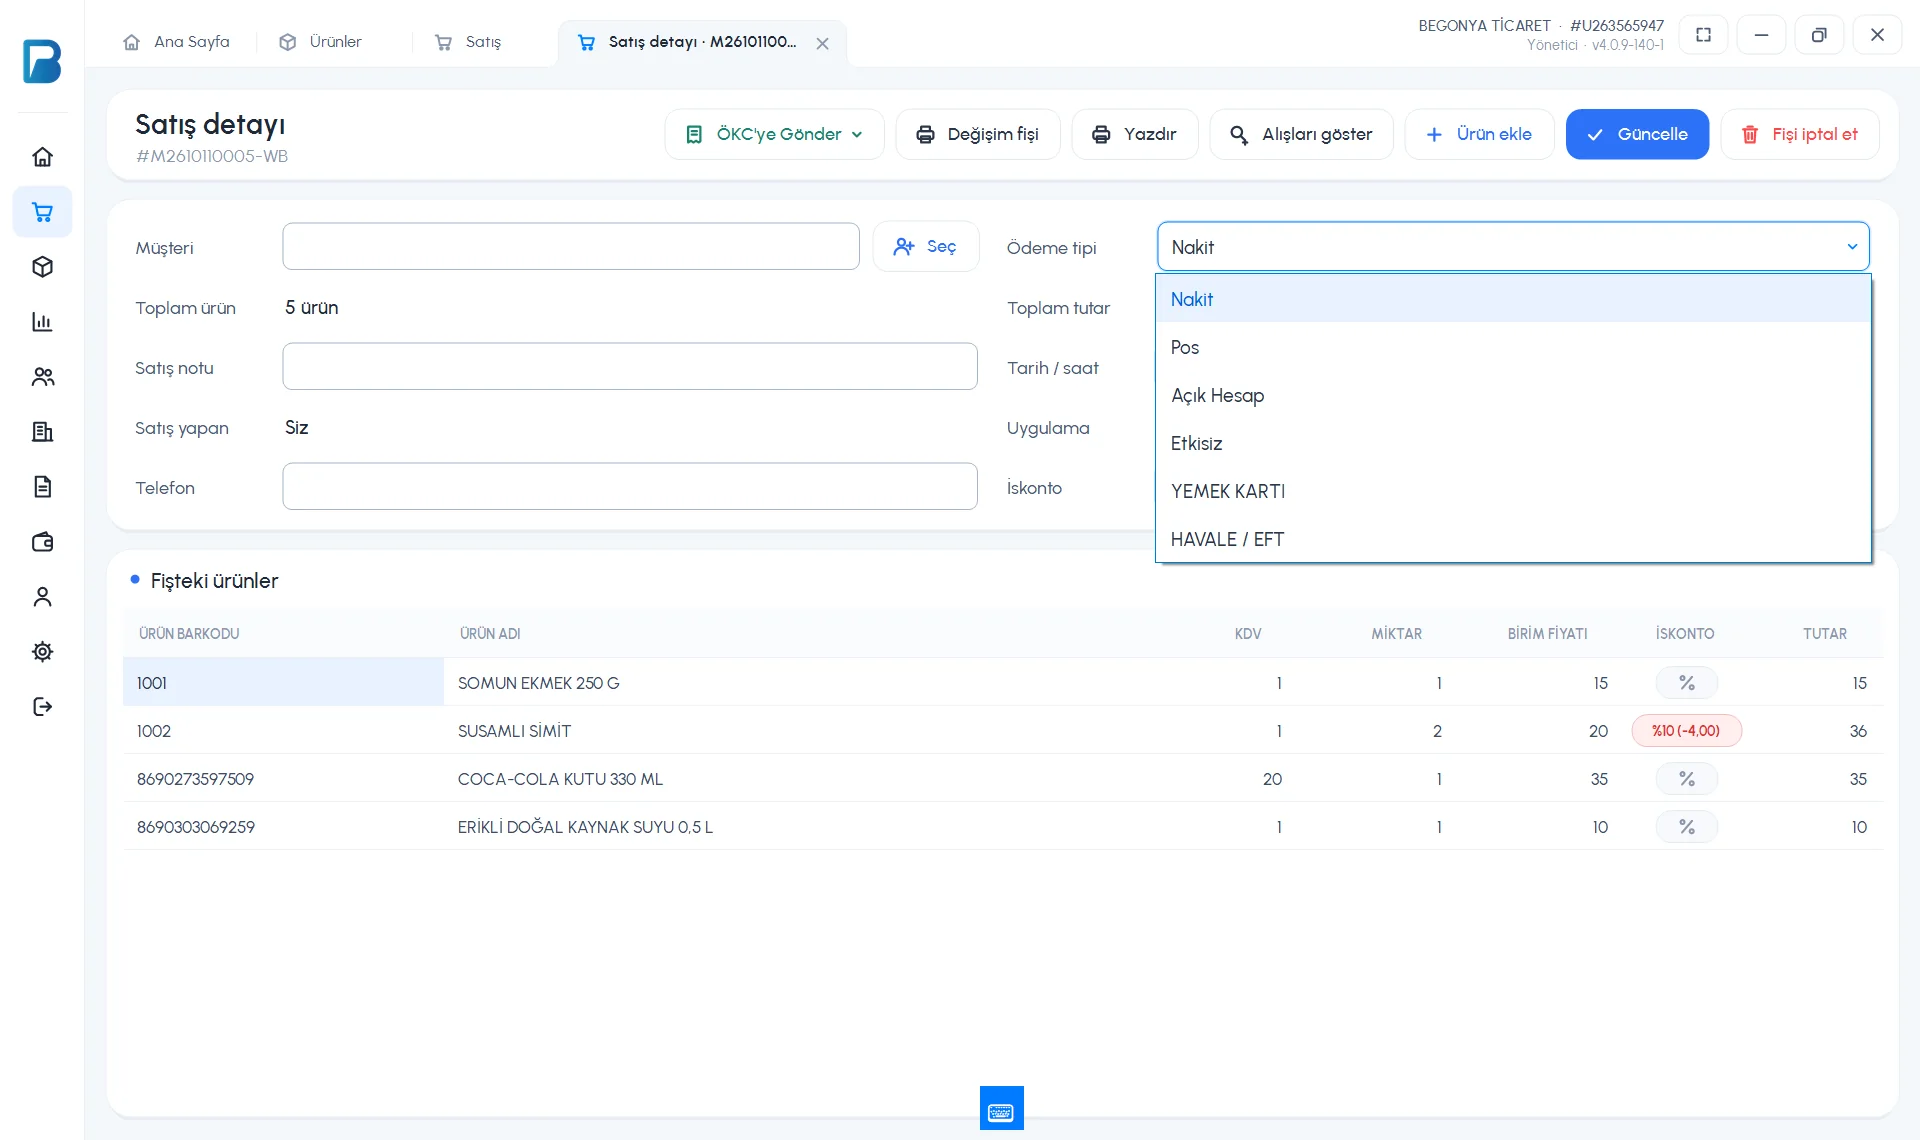Apply discount percent for COCA-COLA row
Viewport: 1920px width, 1140px height.
tap(1687, 779)
